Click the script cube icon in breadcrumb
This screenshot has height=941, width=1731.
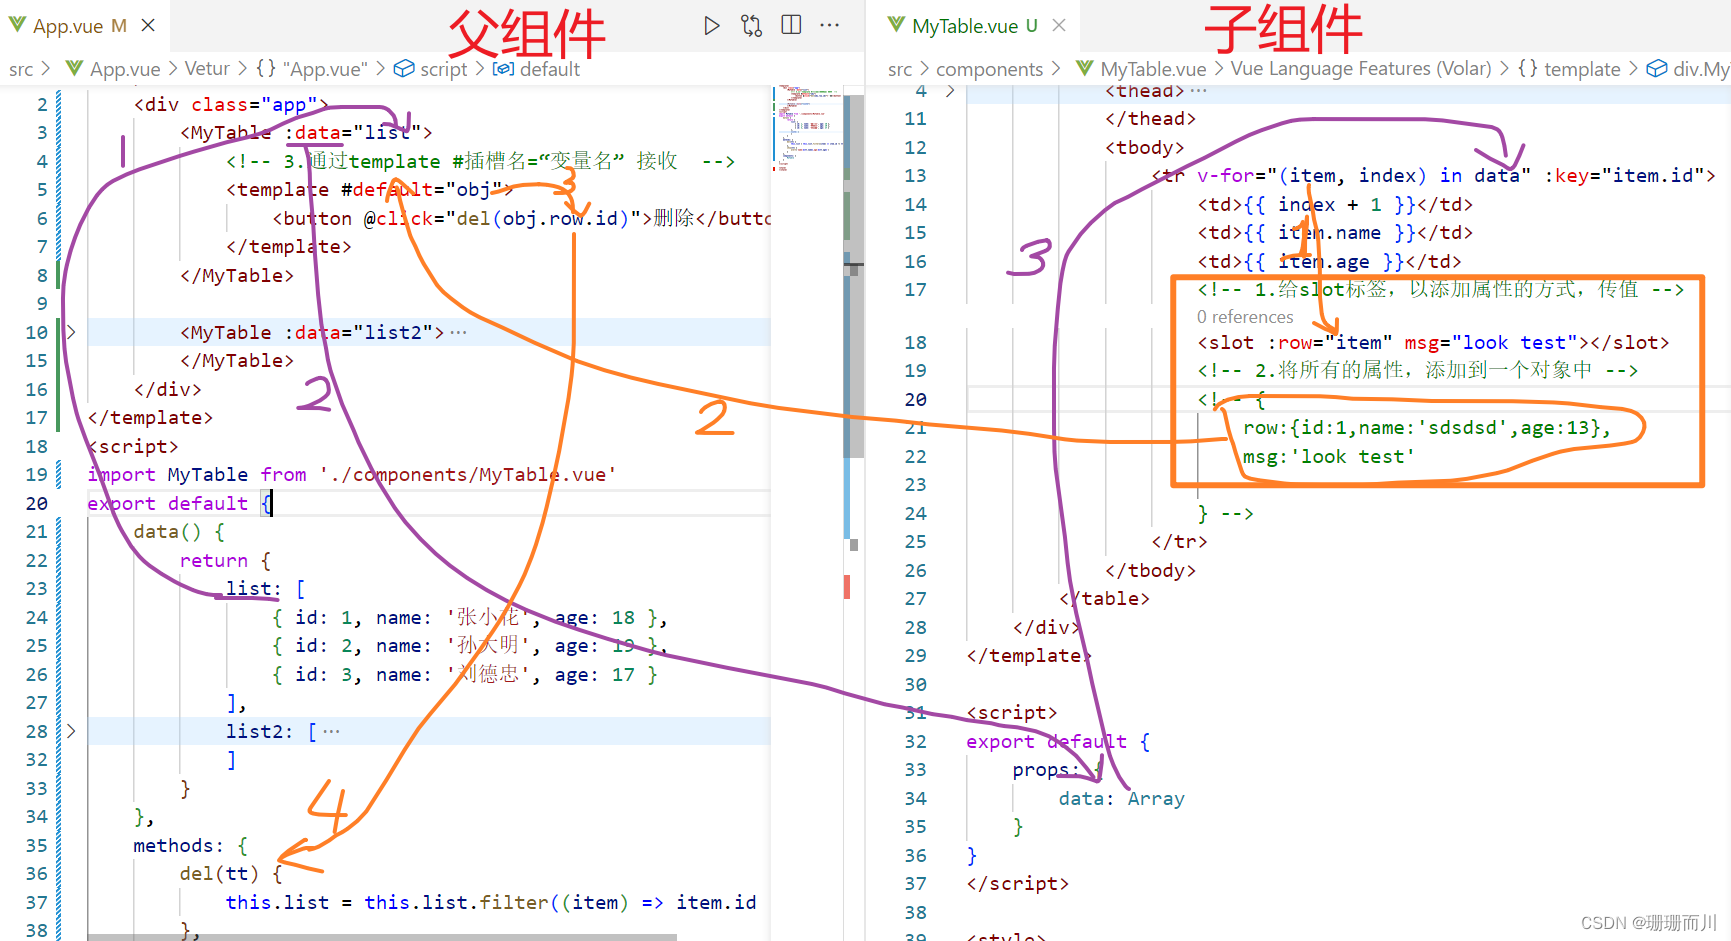(x=404, y=68)
